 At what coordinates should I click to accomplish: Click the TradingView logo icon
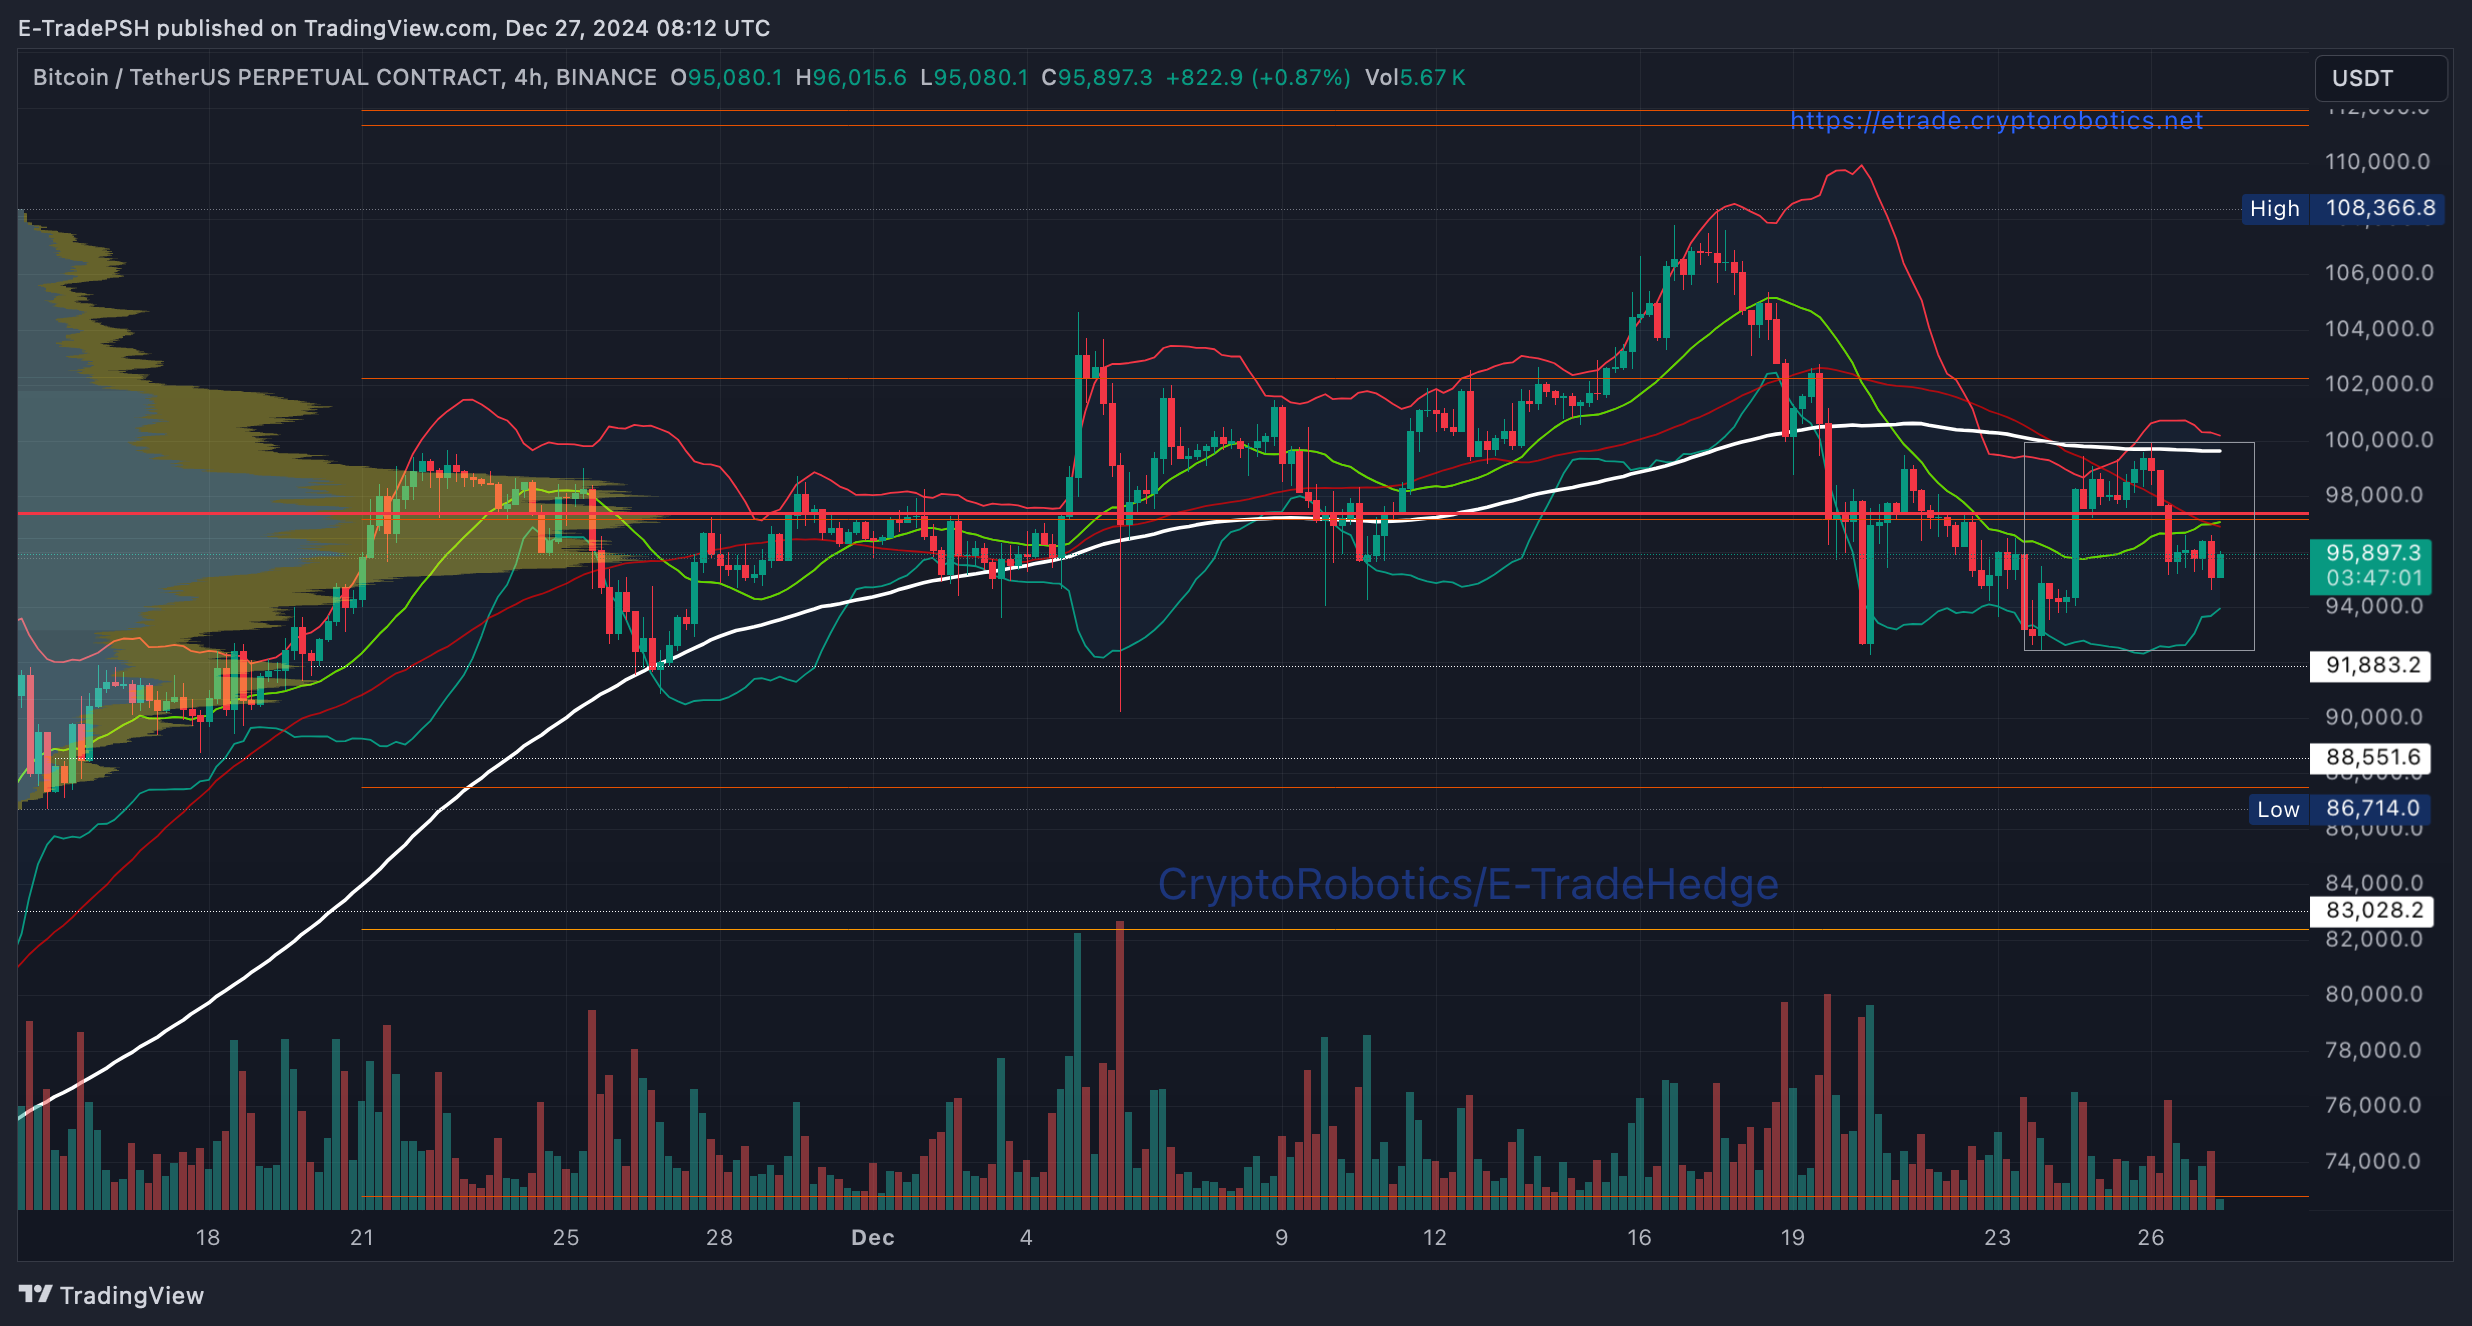[35, 1294]
